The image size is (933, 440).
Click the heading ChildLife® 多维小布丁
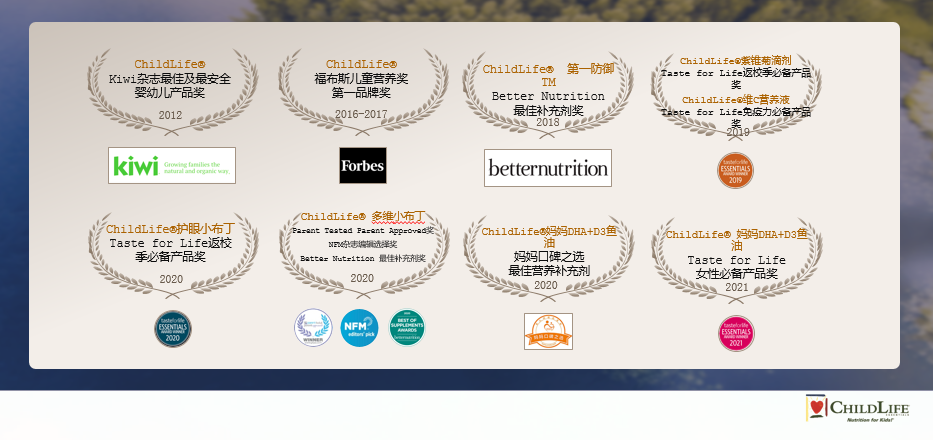(x=363, y=216)
